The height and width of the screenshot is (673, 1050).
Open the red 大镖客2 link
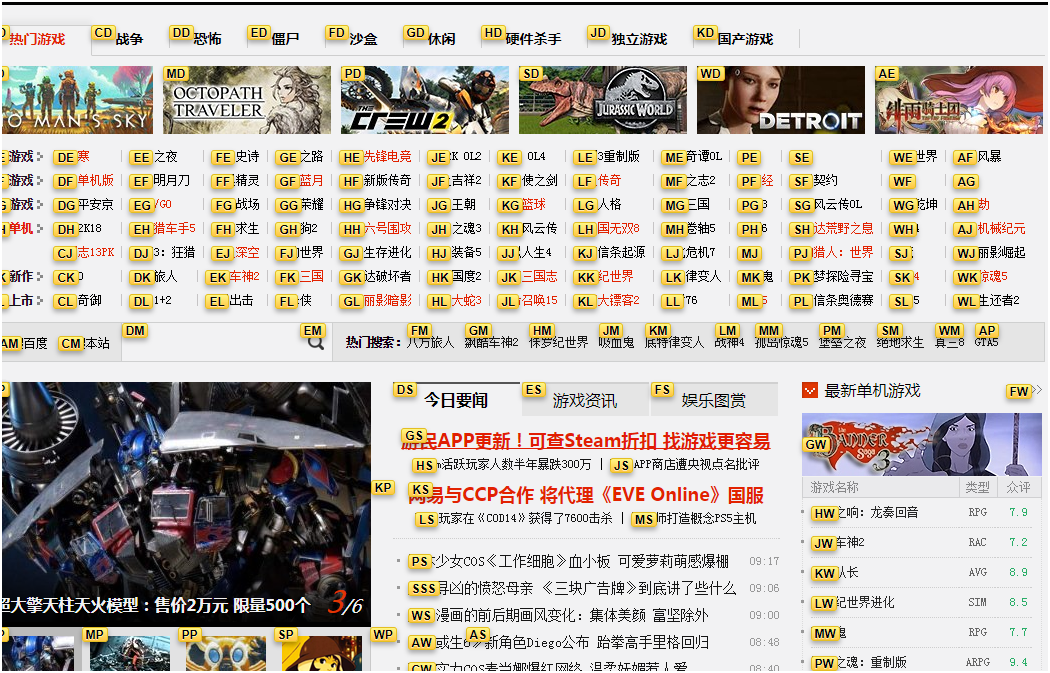click(618, 301)
